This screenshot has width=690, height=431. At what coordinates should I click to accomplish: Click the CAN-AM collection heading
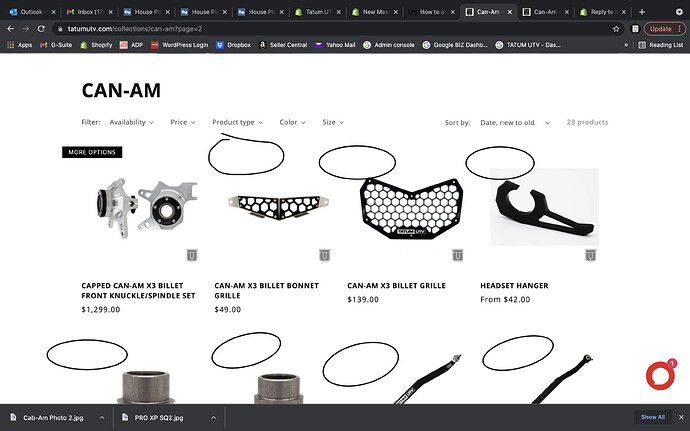(x=121, y=90)
